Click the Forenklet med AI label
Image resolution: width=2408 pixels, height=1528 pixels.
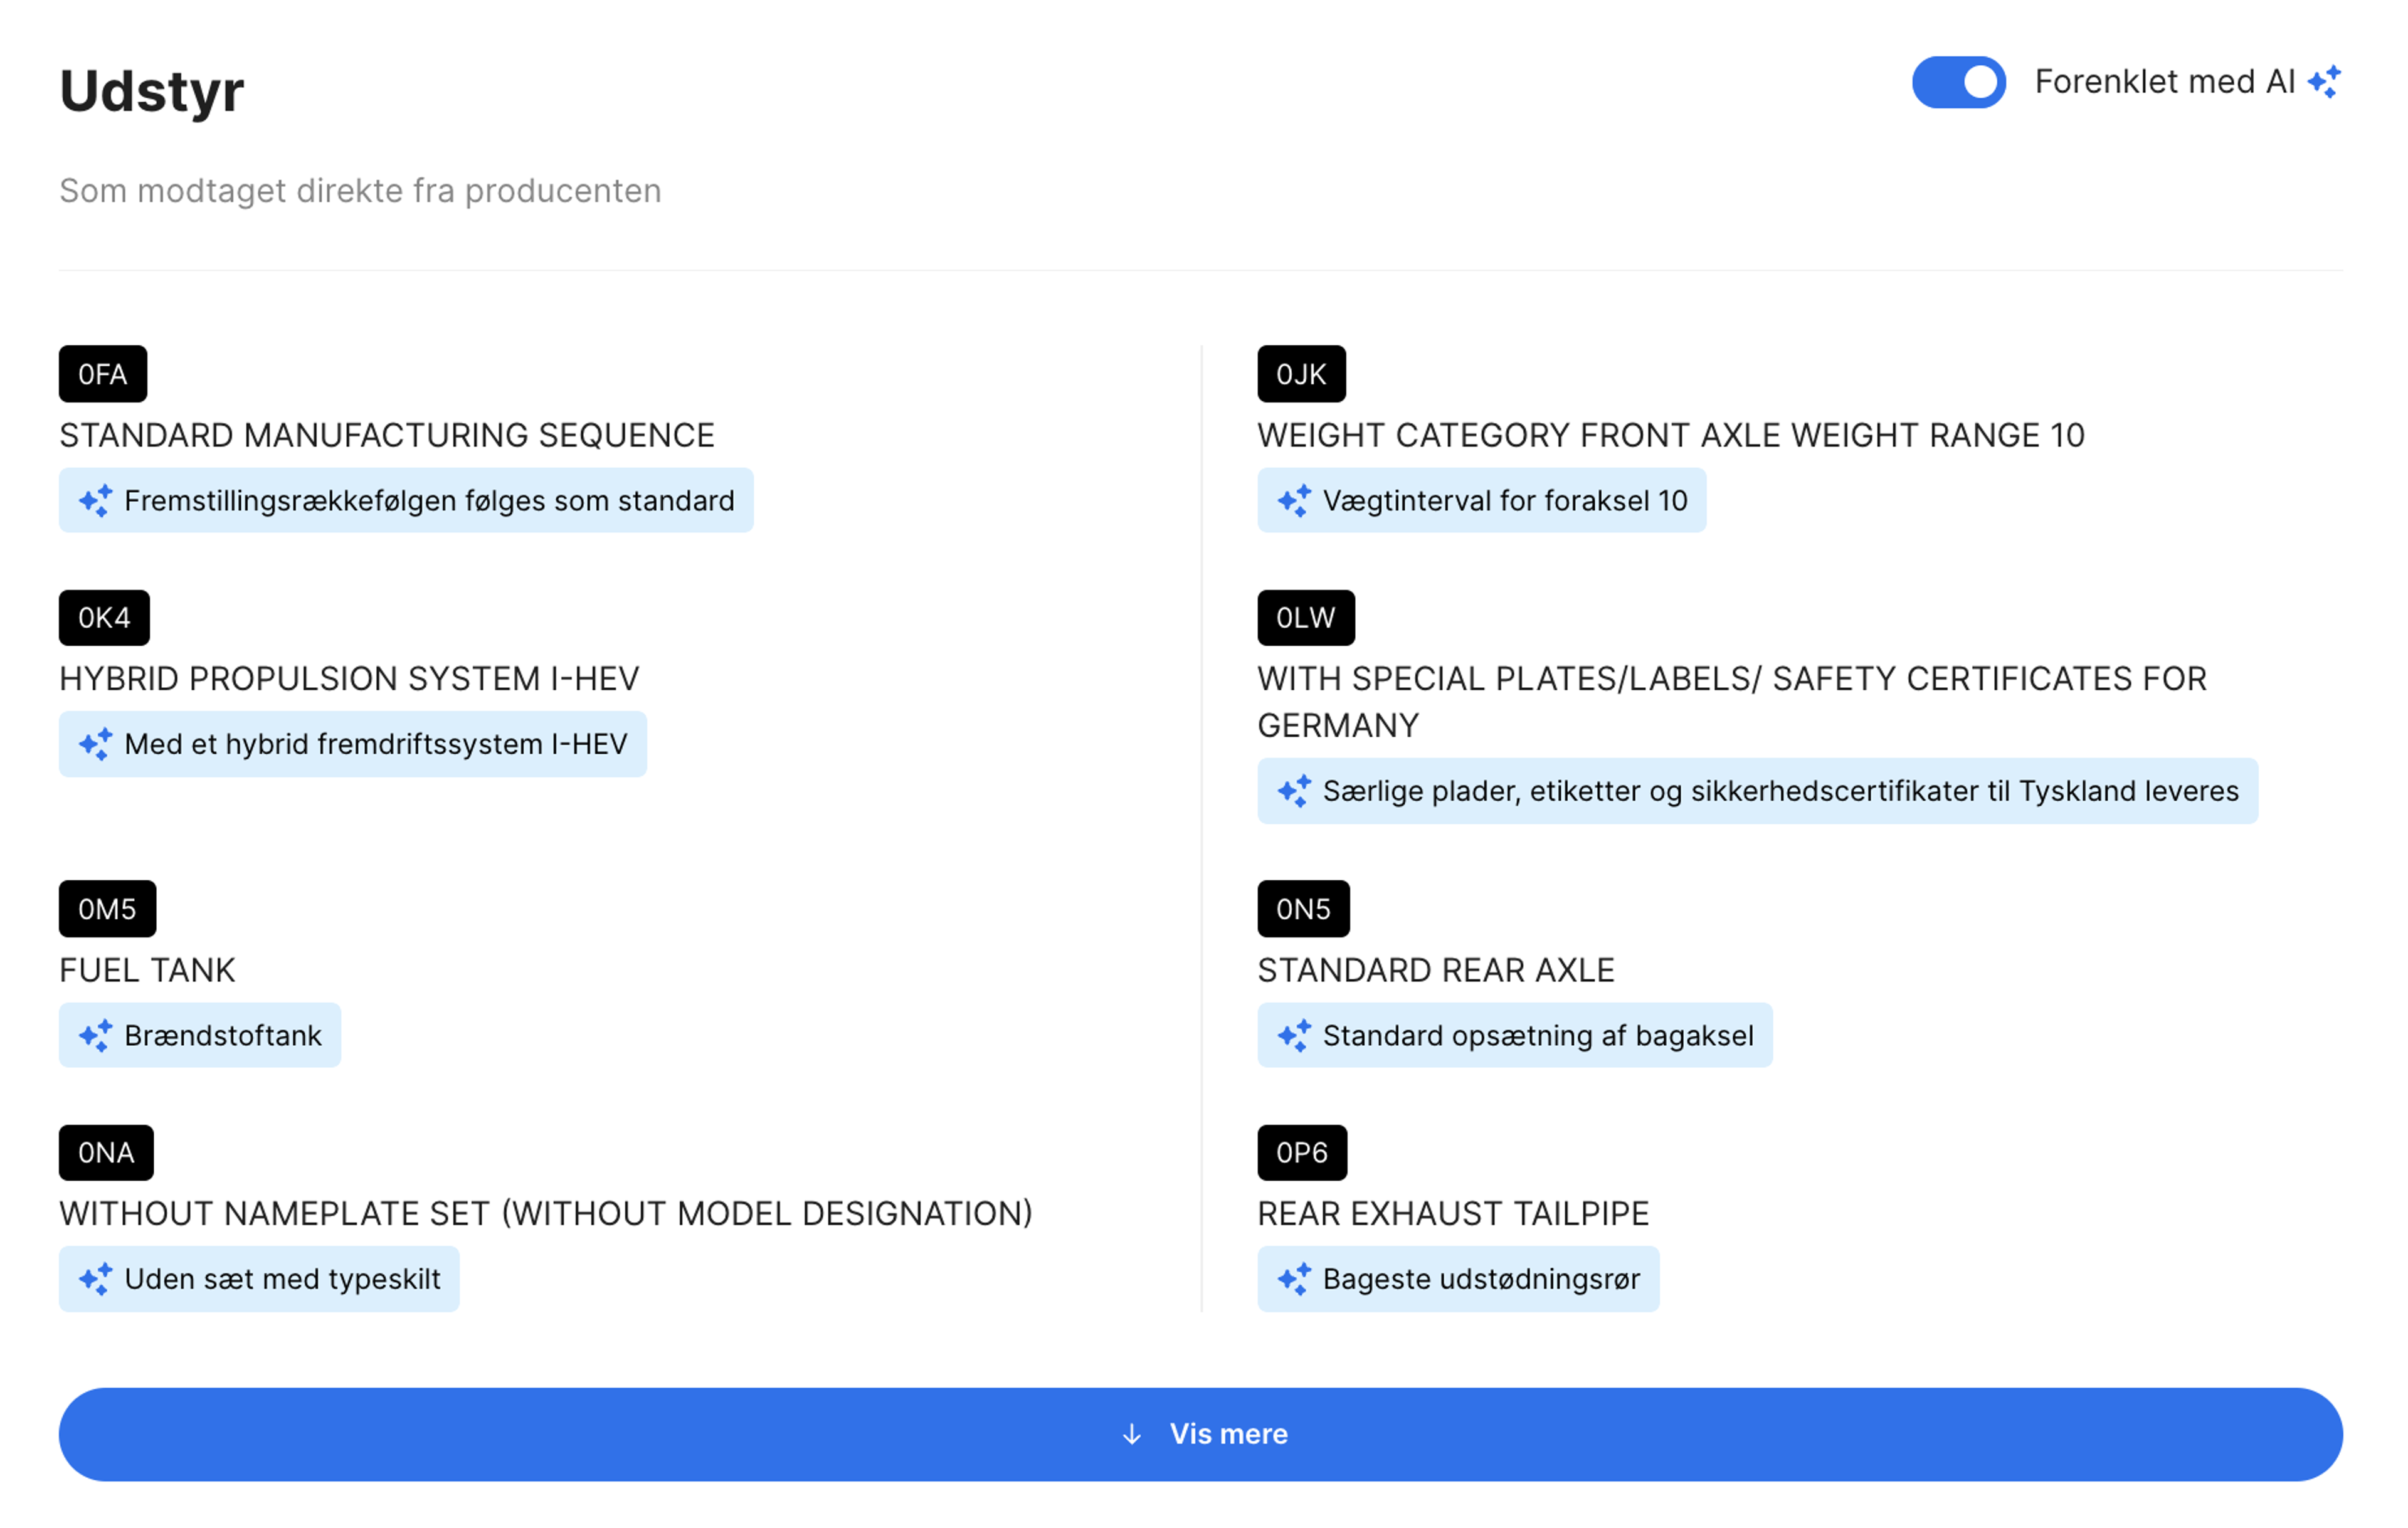click(2165, 82)
